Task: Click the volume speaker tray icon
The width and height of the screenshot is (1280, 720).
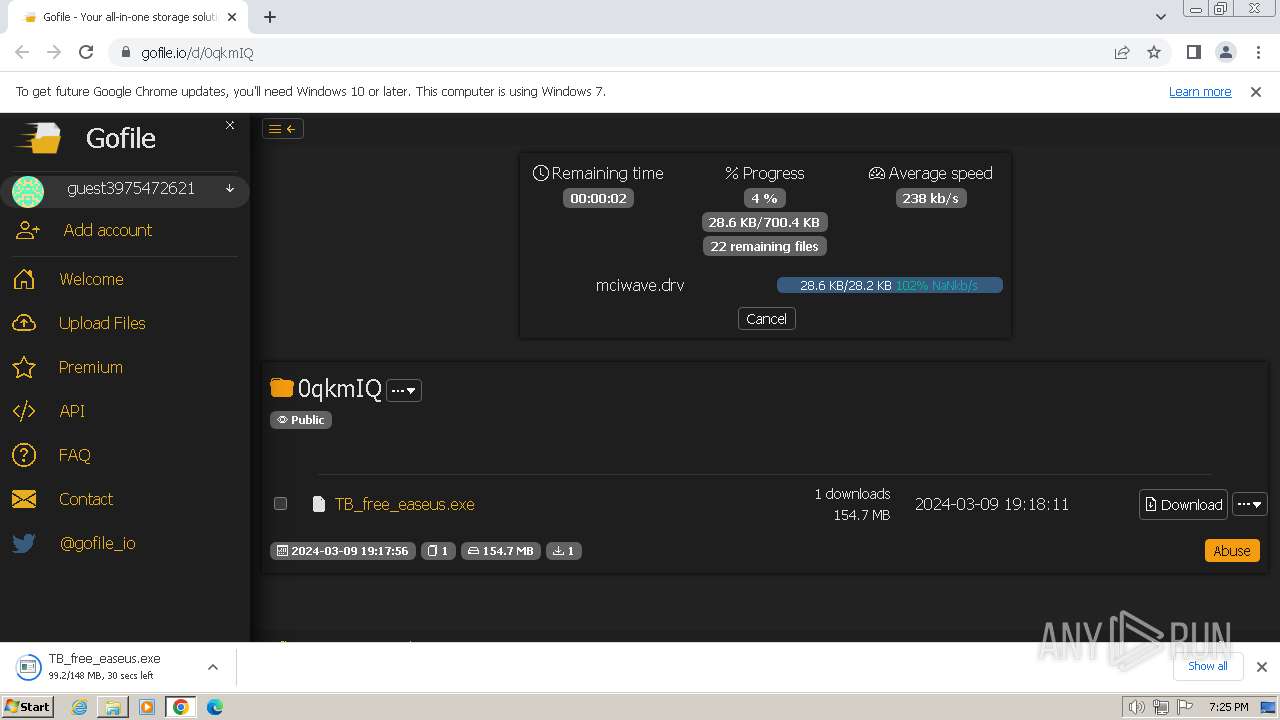Action: (1137, 707)
